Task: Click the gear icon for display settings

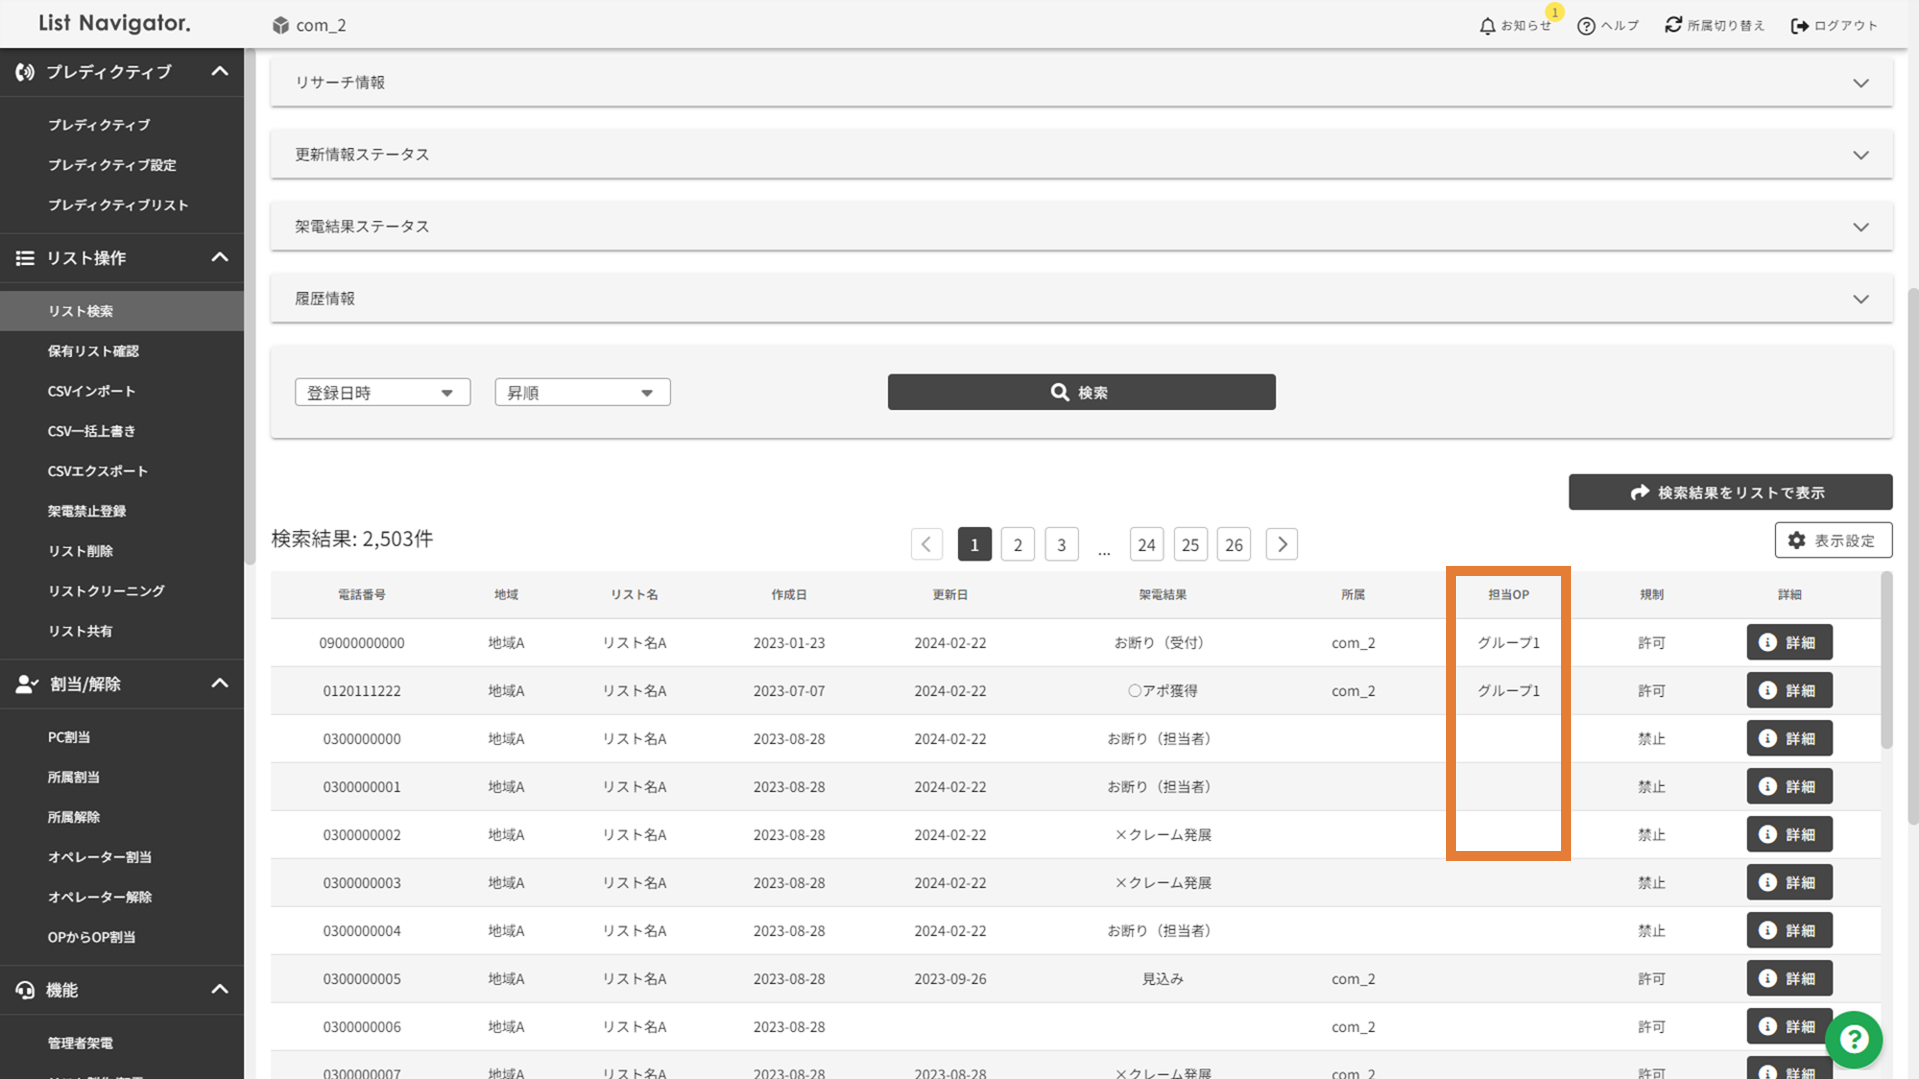Action: (x=1797, y=541)
